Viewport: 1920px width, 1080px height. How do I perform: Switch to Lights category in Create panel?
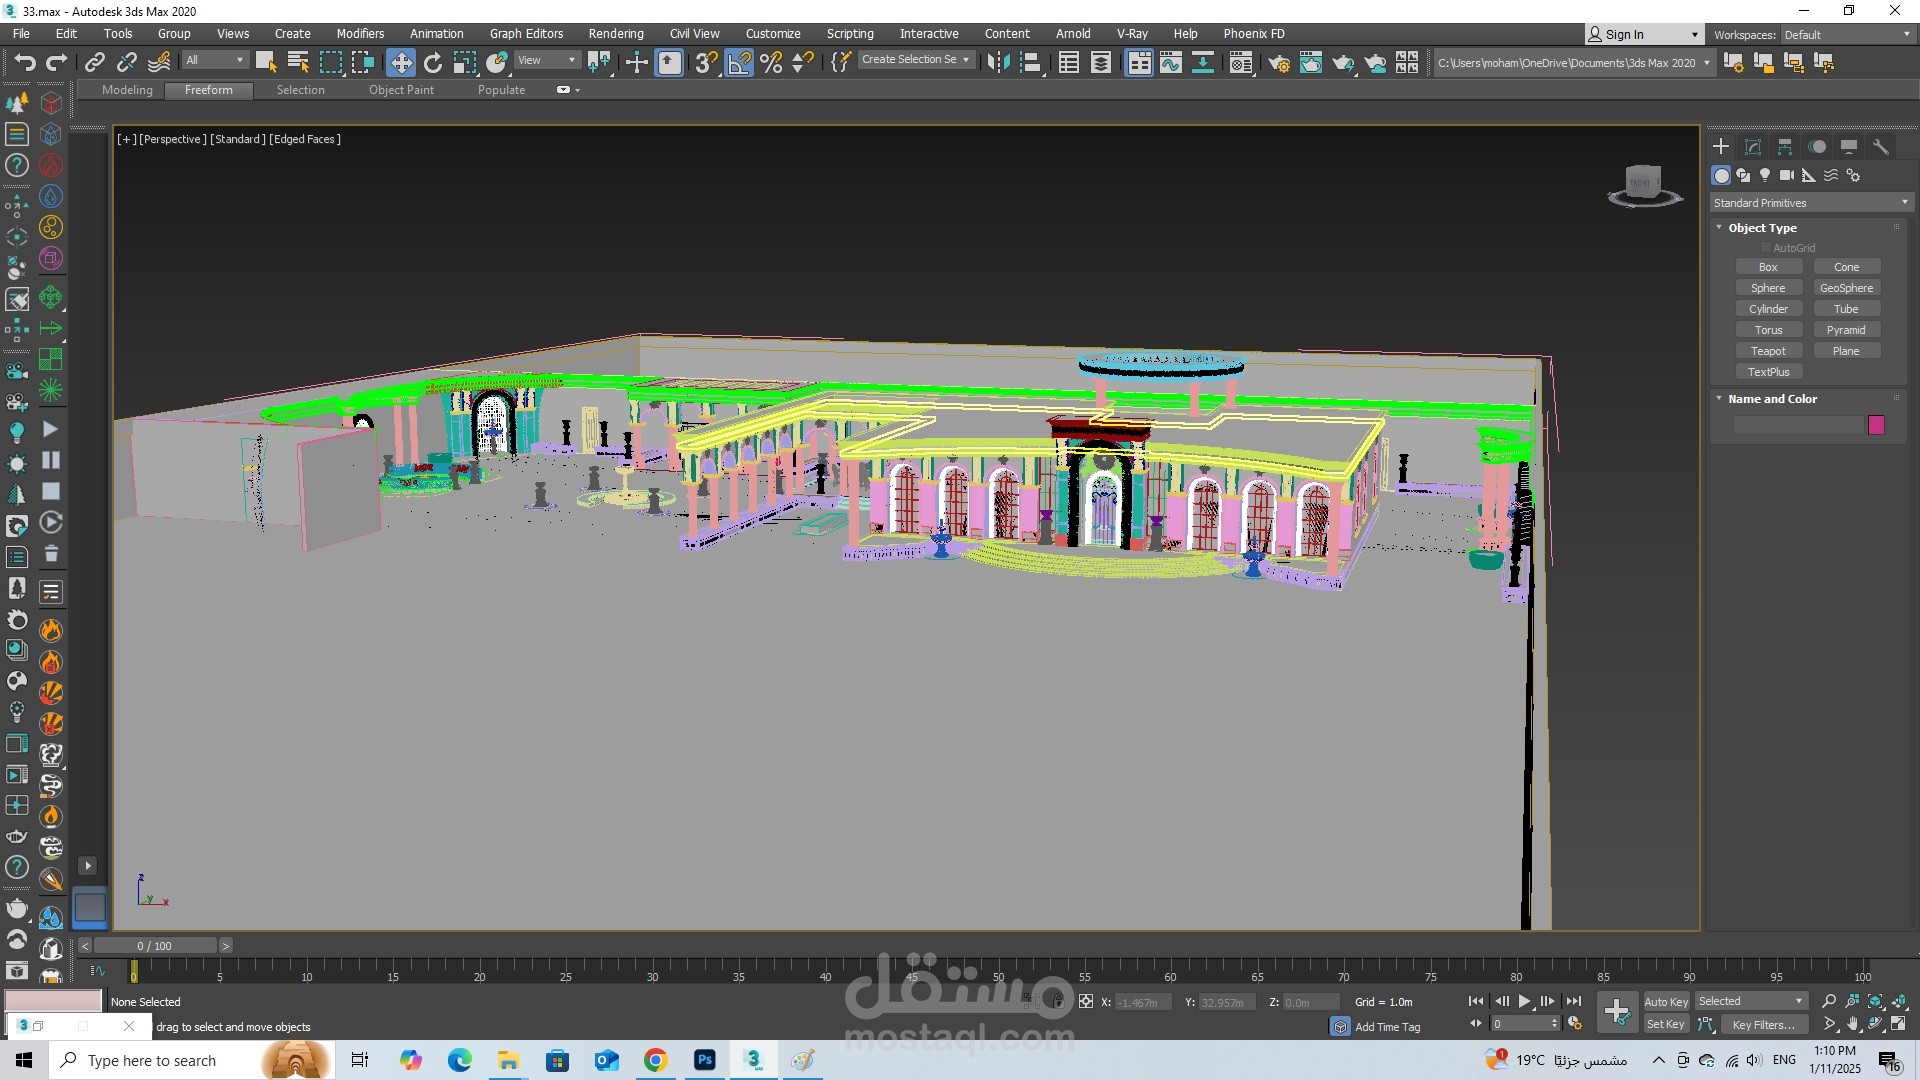[x=1765, y=175]
